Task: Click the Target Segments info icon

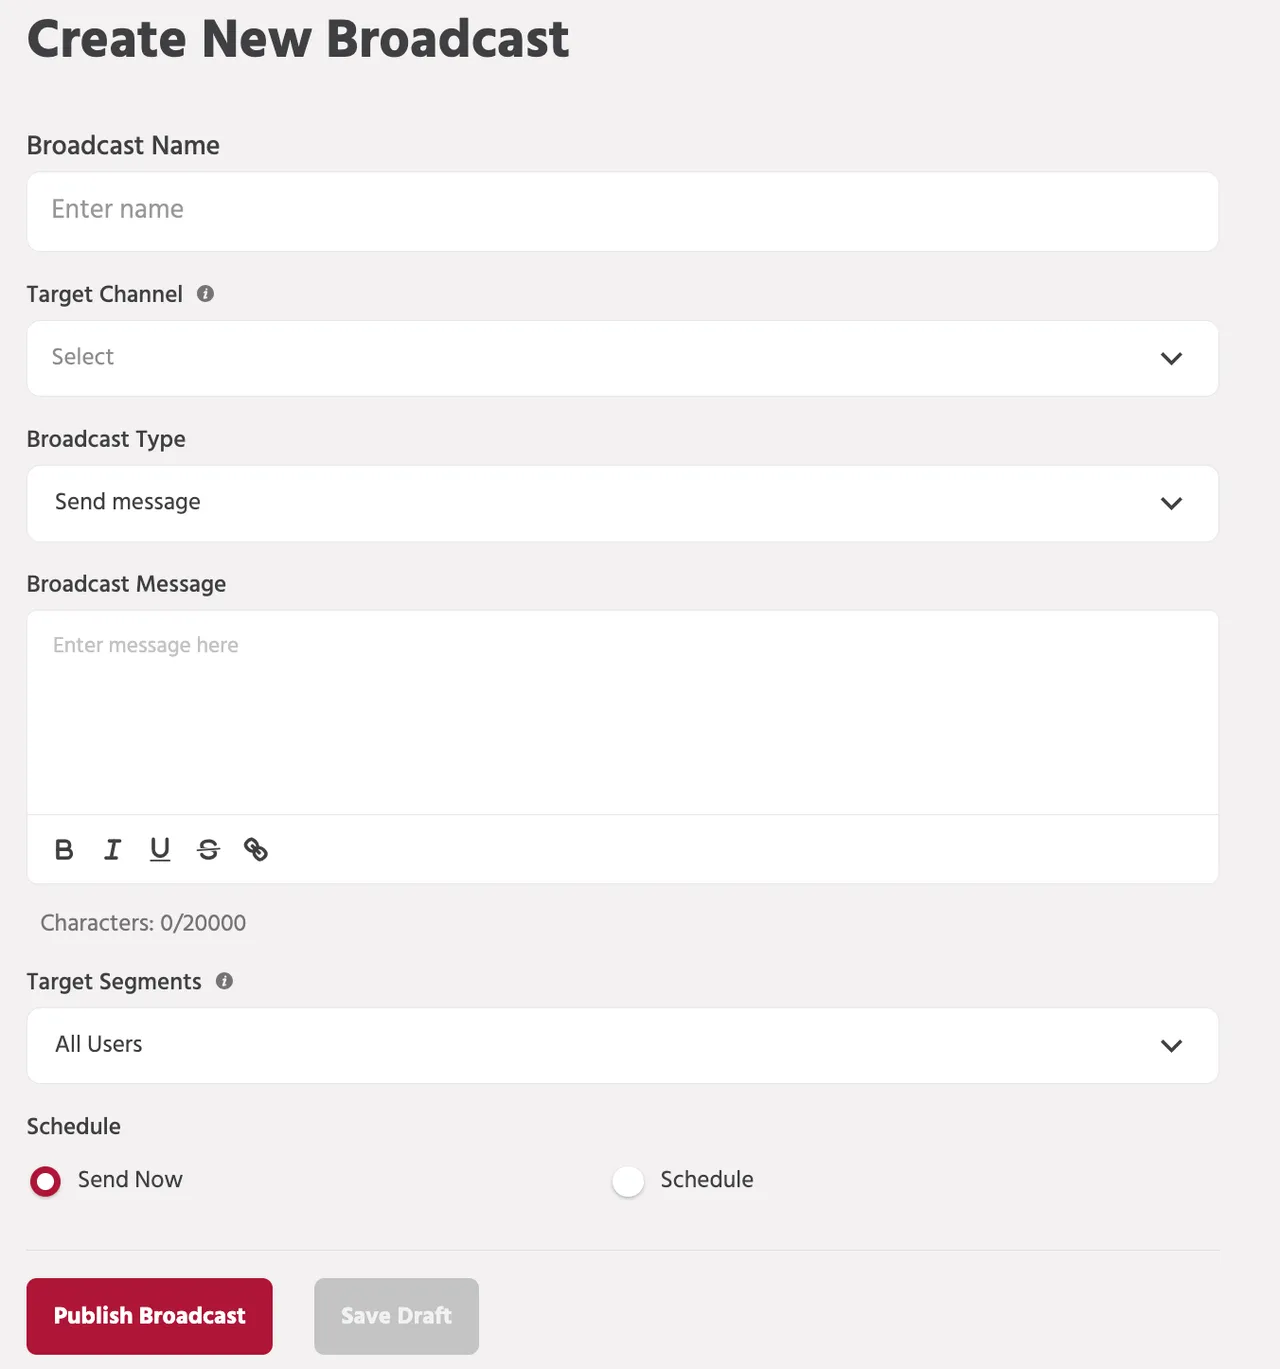Action: click(224, 981)
